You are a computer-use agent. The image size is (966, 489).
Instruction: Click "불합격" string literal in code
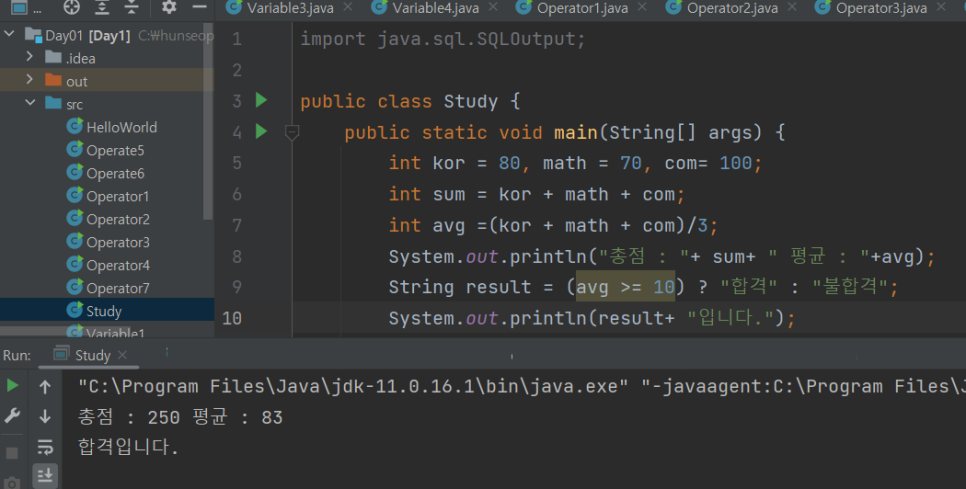(850, 286)
